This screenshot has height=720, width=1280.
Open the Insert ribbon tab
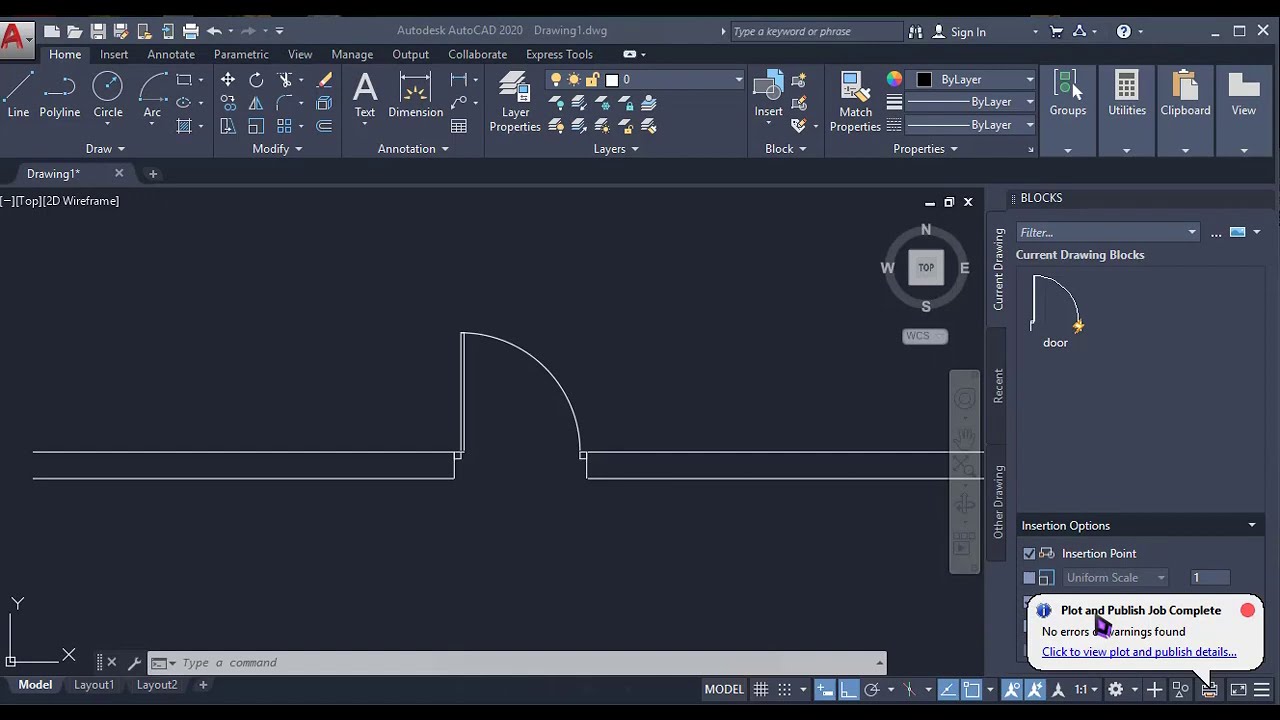(114, 54)
